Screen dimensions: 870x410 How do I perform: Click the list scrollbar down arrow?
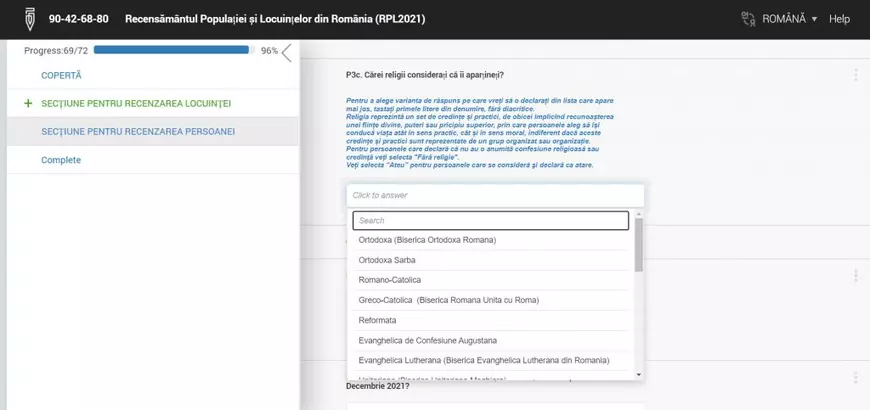[639, 374]
